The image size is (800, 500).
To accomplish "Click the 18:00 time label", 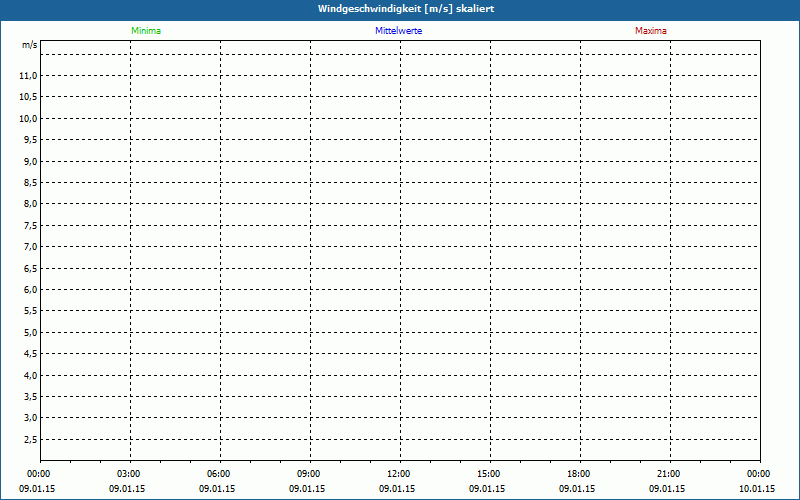I will point(579,474).
